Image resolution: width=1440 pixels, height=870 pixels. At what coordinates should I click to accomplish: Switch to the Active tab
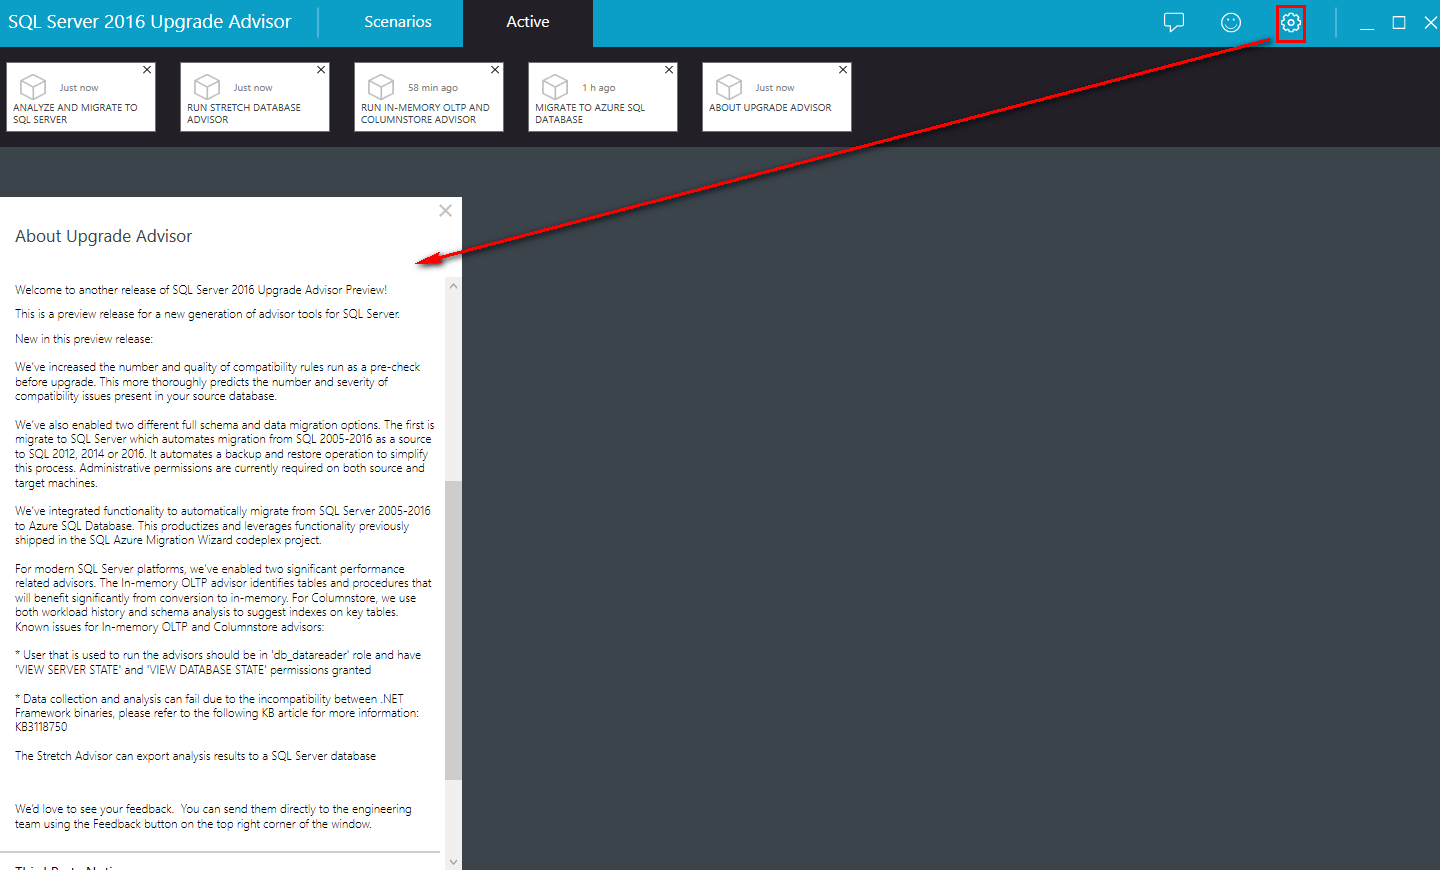[528, 22]
